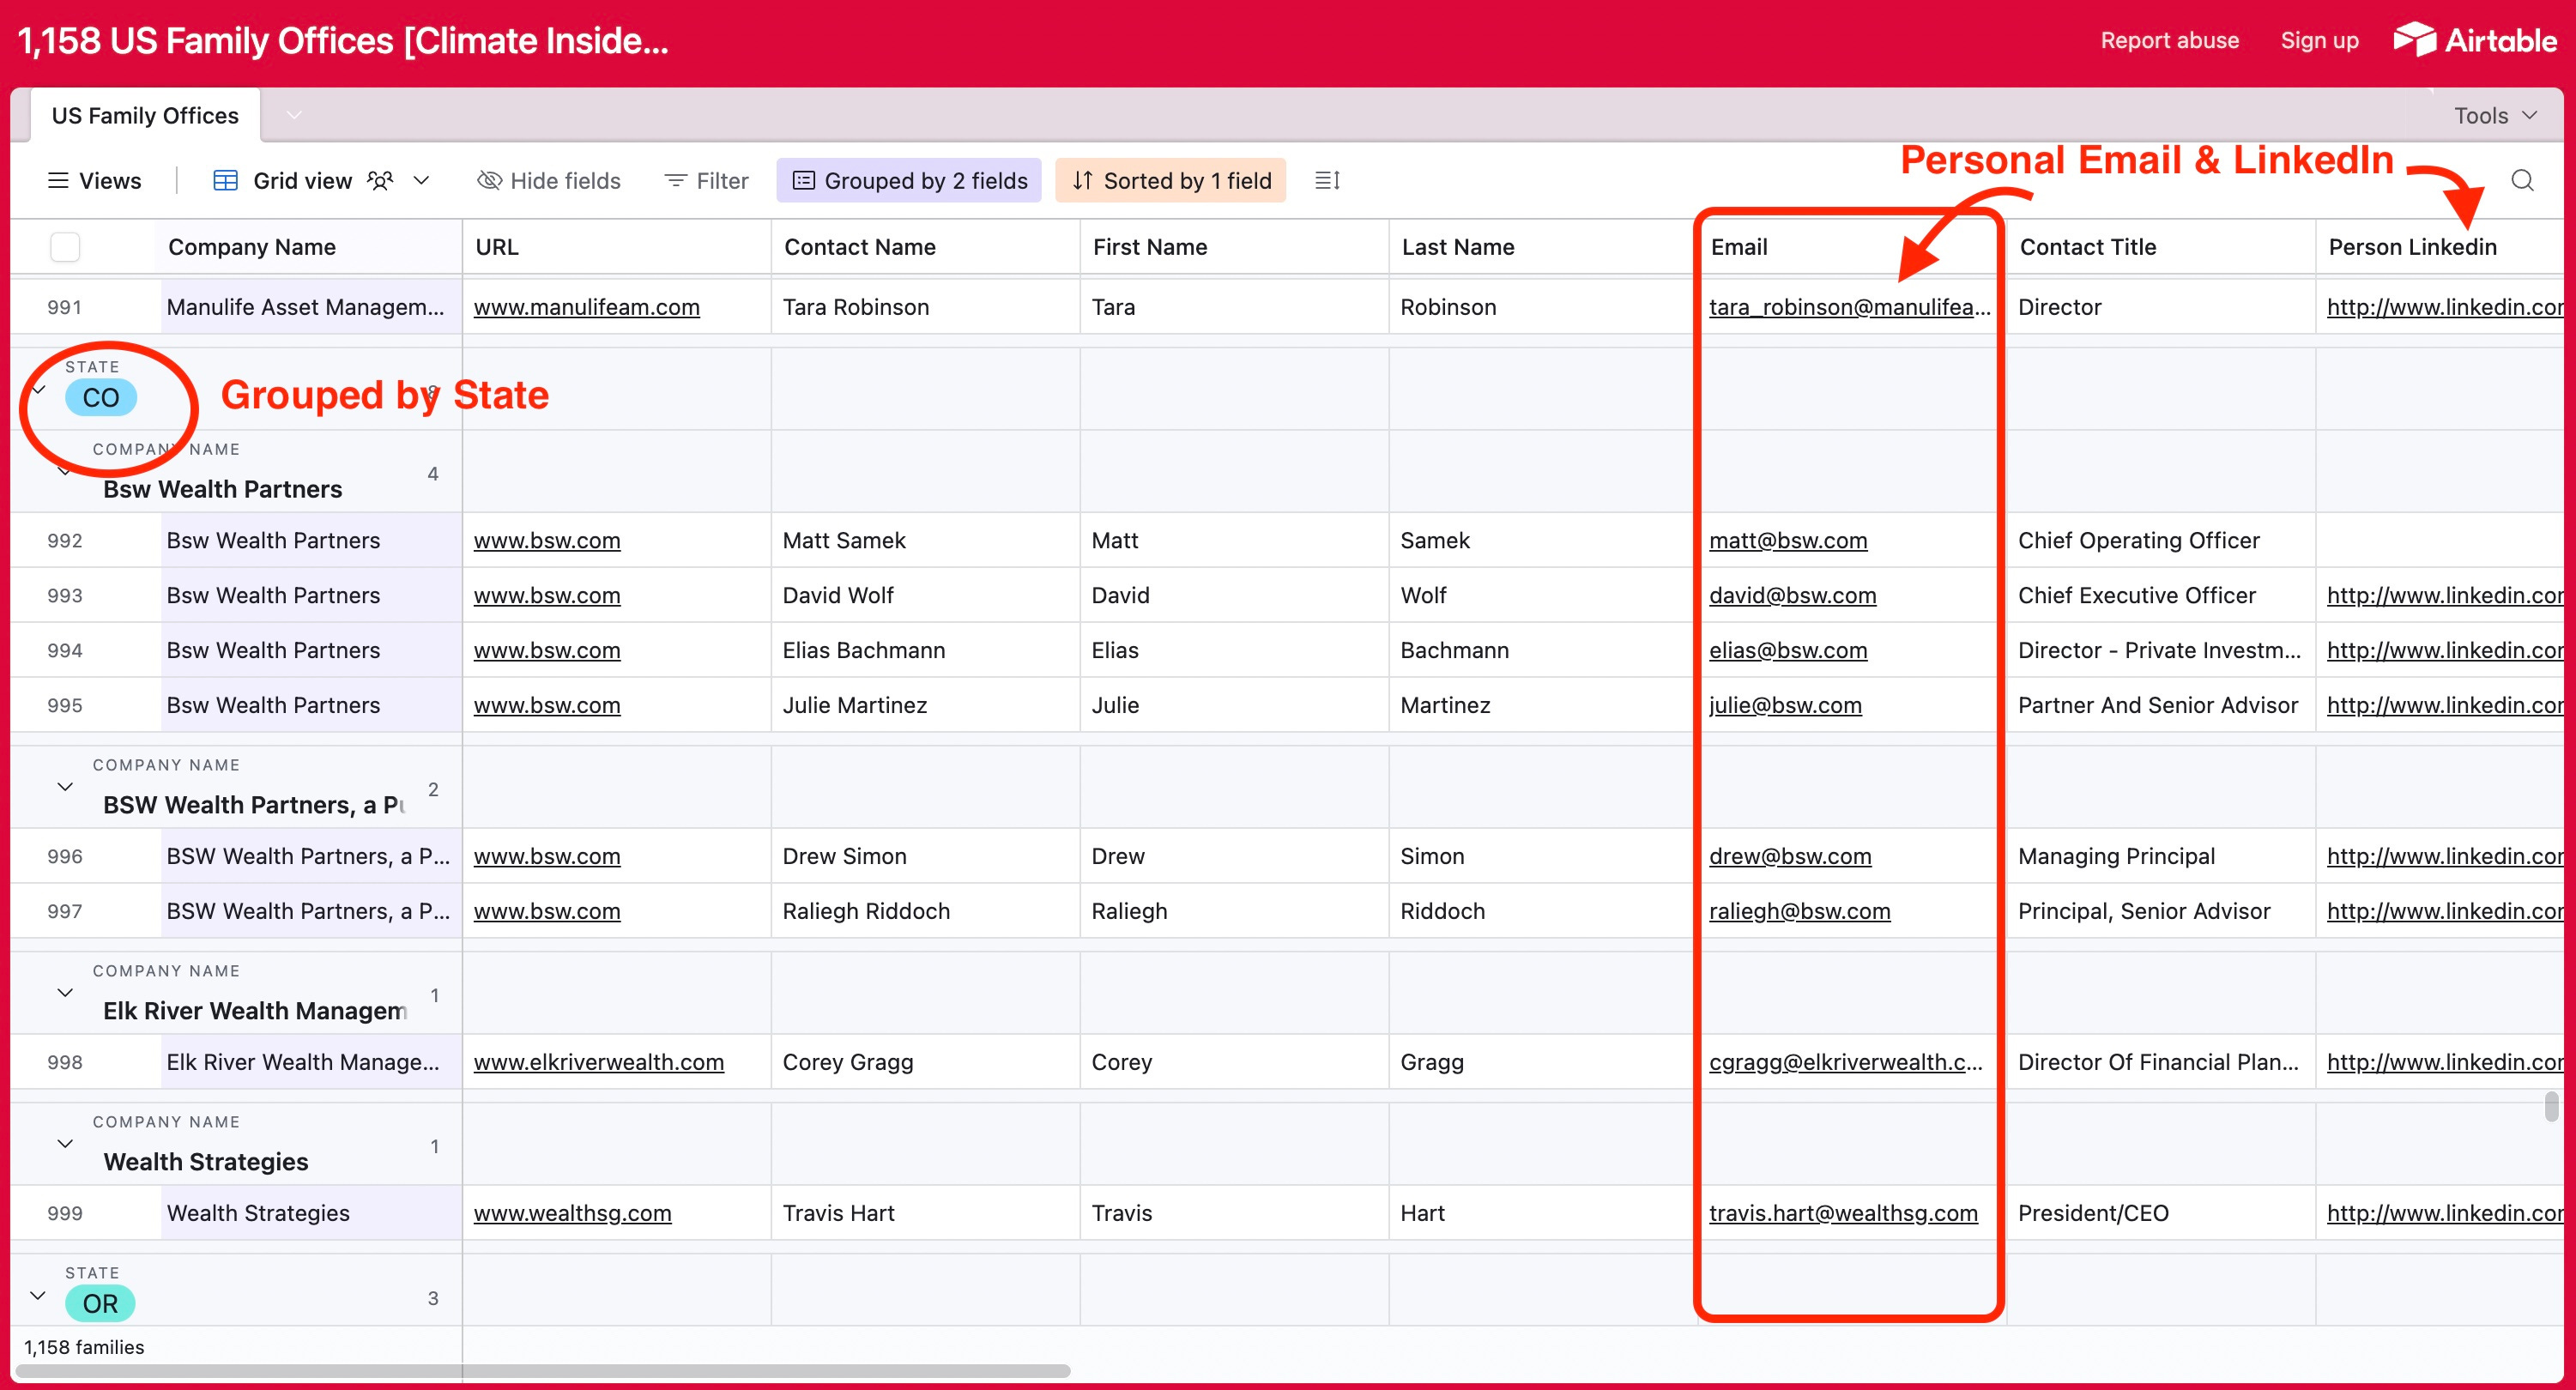
Task: Click the search magnifier icon
Action: click(x=2522, y=180)
